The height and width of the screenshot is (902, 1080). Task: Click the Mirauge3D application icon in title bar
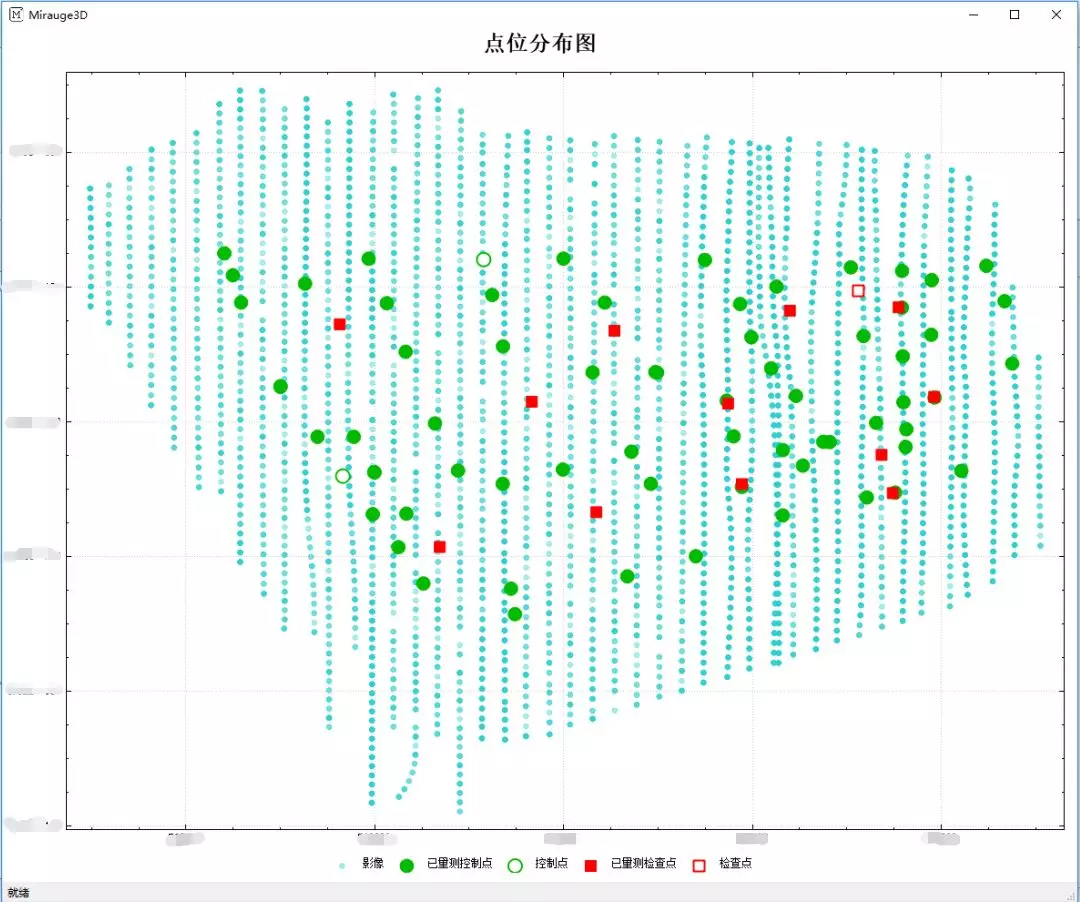[x=14, y=14]
